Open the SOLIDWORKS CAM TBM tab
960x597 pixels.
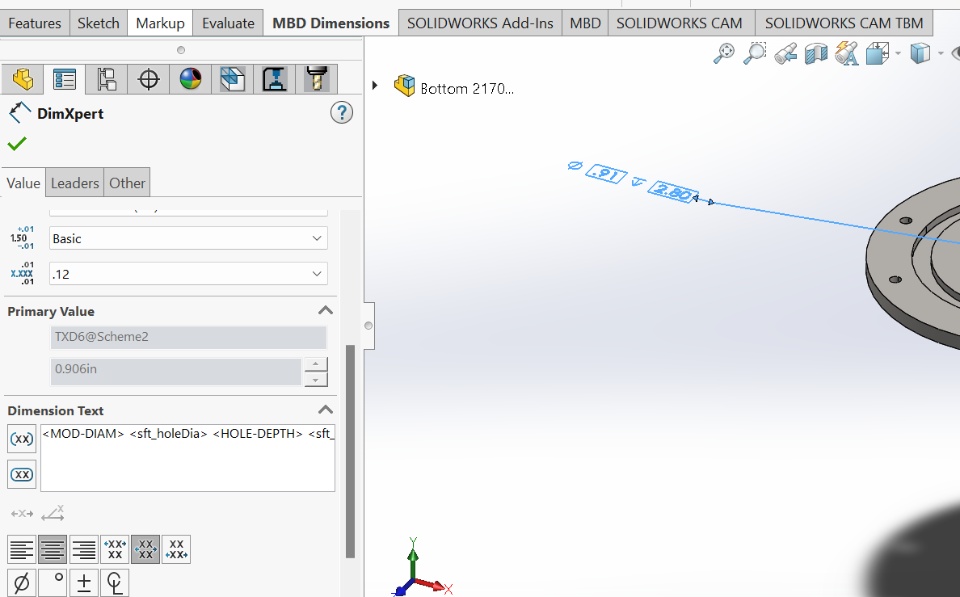pos(844,23)
